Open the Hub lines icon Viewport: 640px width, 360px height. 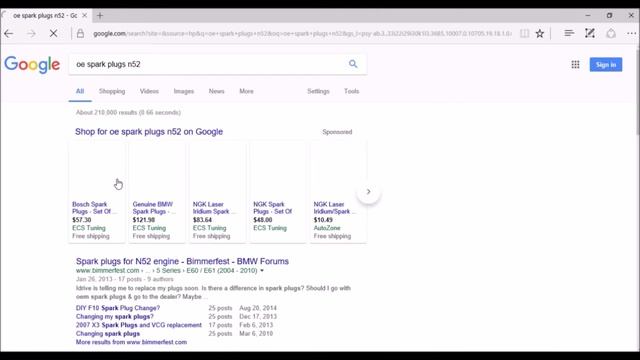[569, 33]
